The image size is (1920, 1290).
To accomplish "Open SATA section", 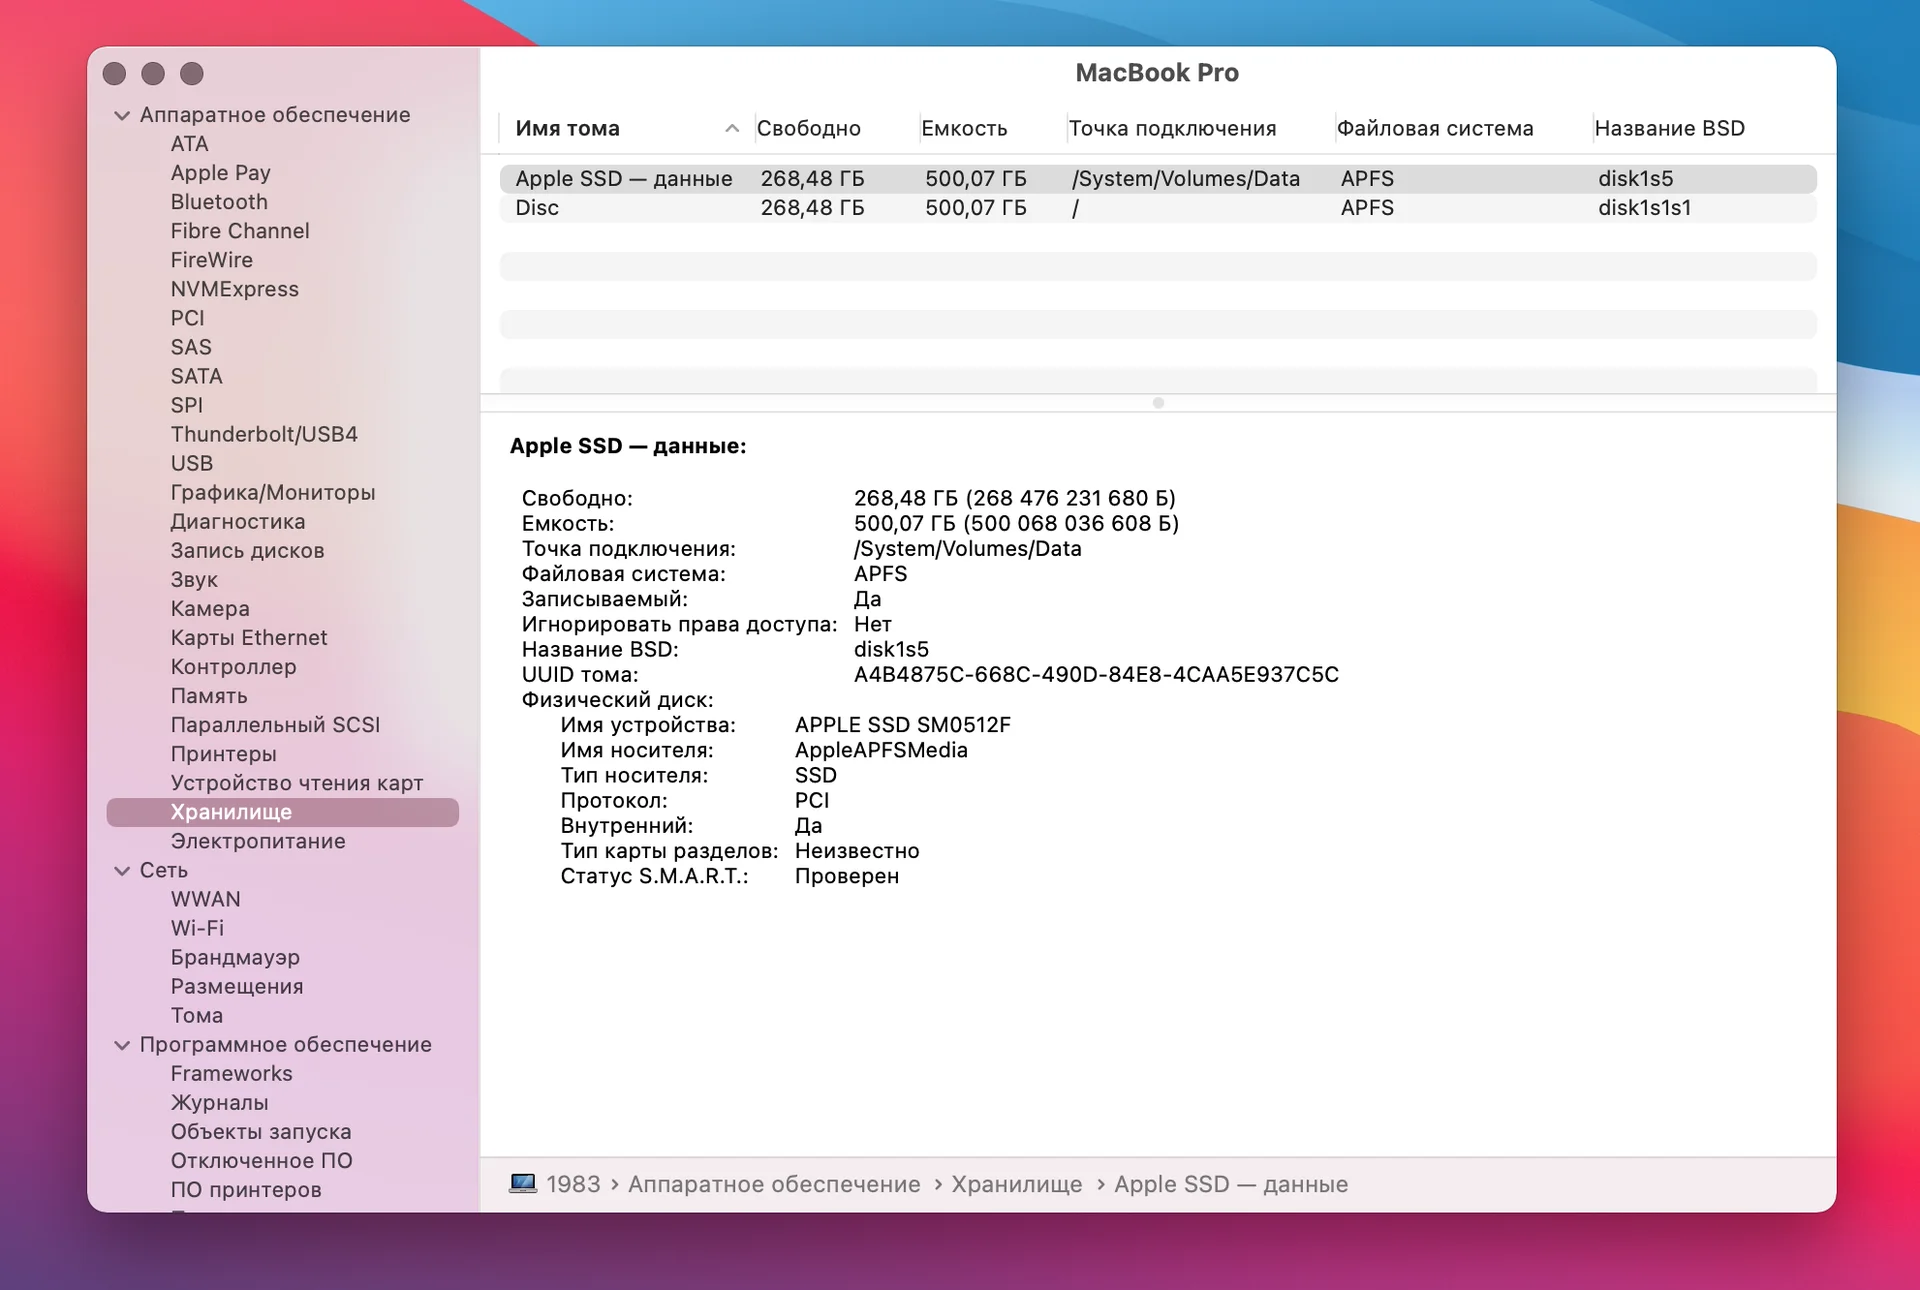I will pos(196,376).
